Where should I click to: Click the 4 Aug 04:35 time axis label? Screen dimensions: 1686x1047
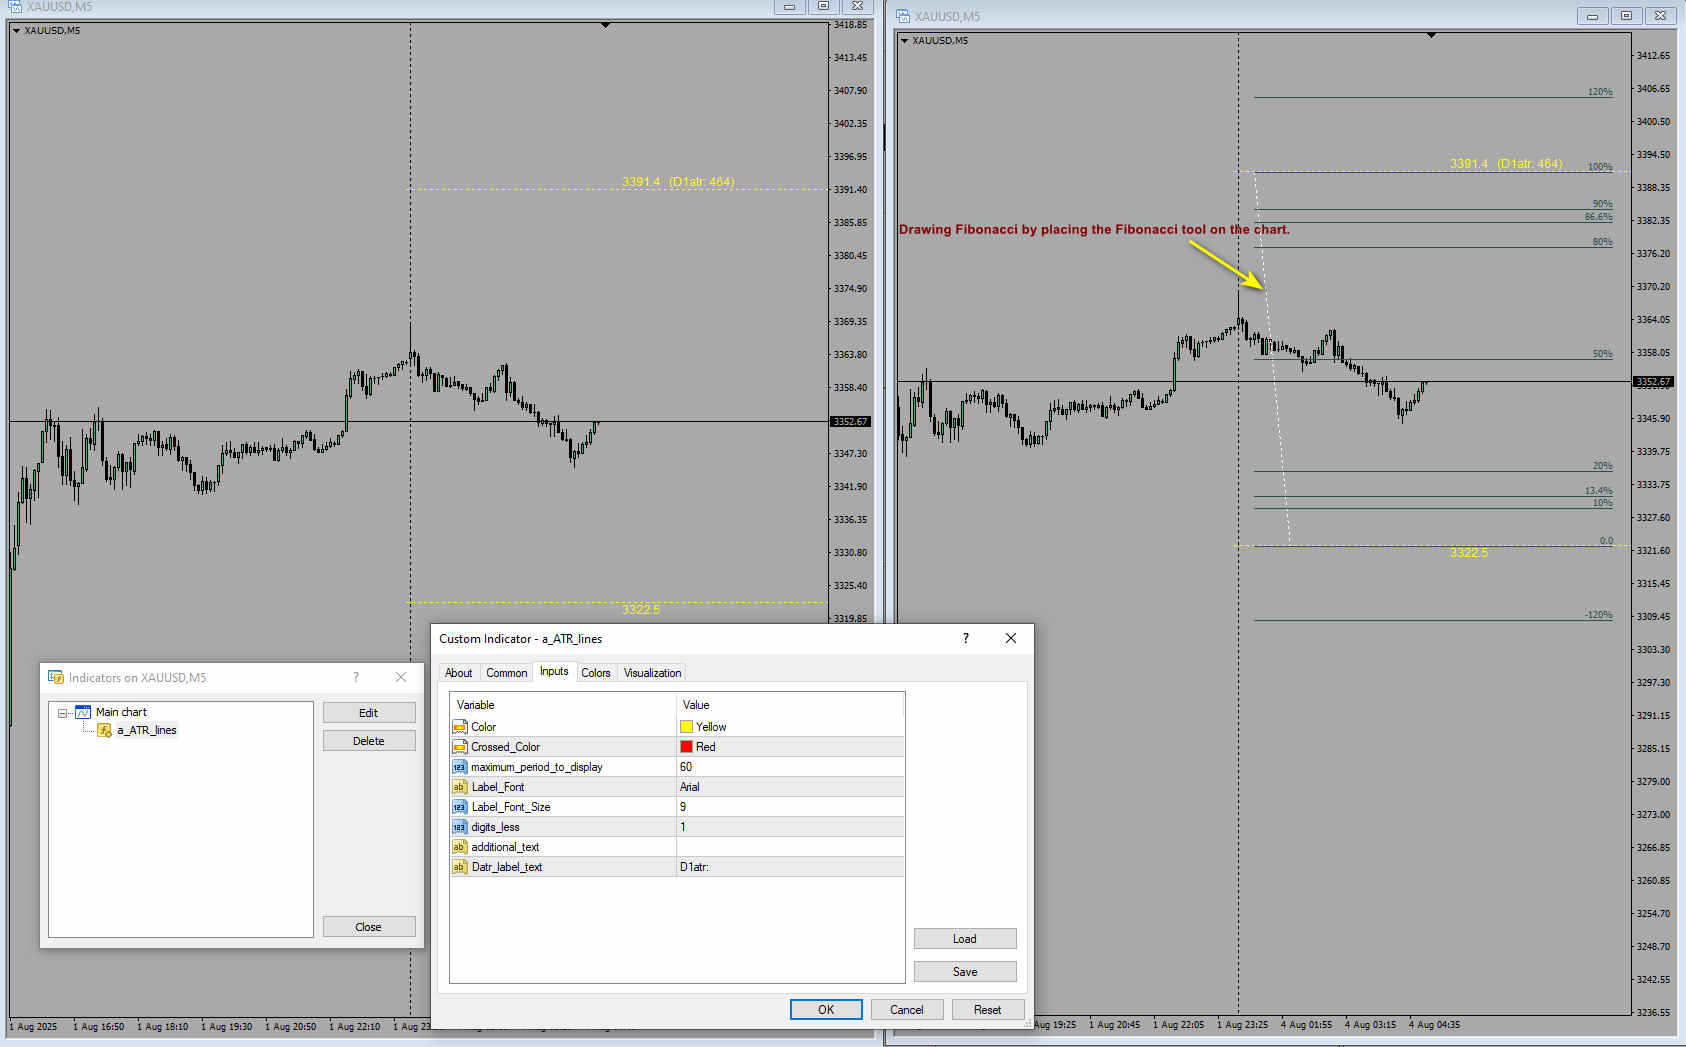1434,1024
